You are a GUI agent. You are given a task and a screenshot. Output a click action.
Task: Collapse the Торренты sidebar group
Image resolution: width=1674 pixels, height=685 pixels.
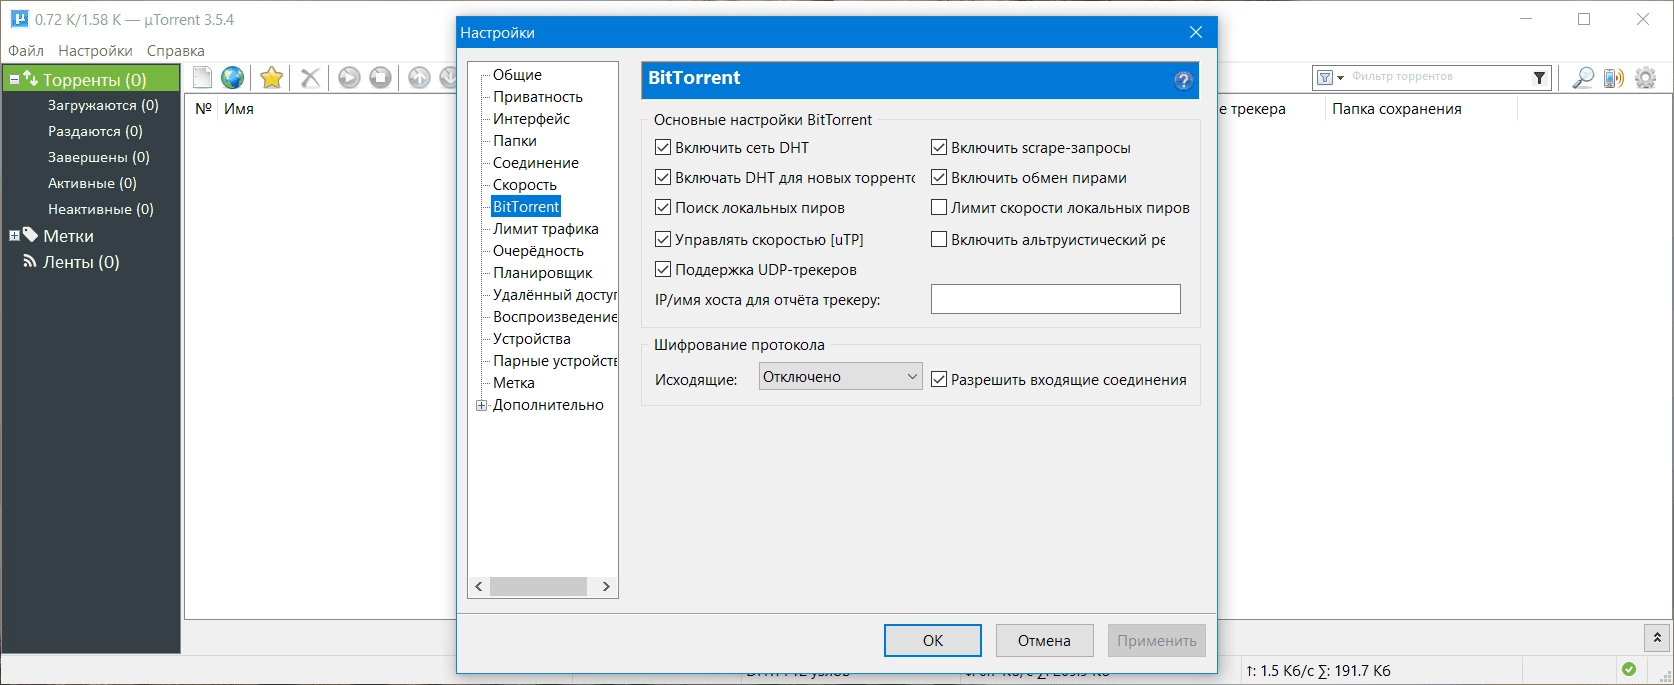(14, 79)
